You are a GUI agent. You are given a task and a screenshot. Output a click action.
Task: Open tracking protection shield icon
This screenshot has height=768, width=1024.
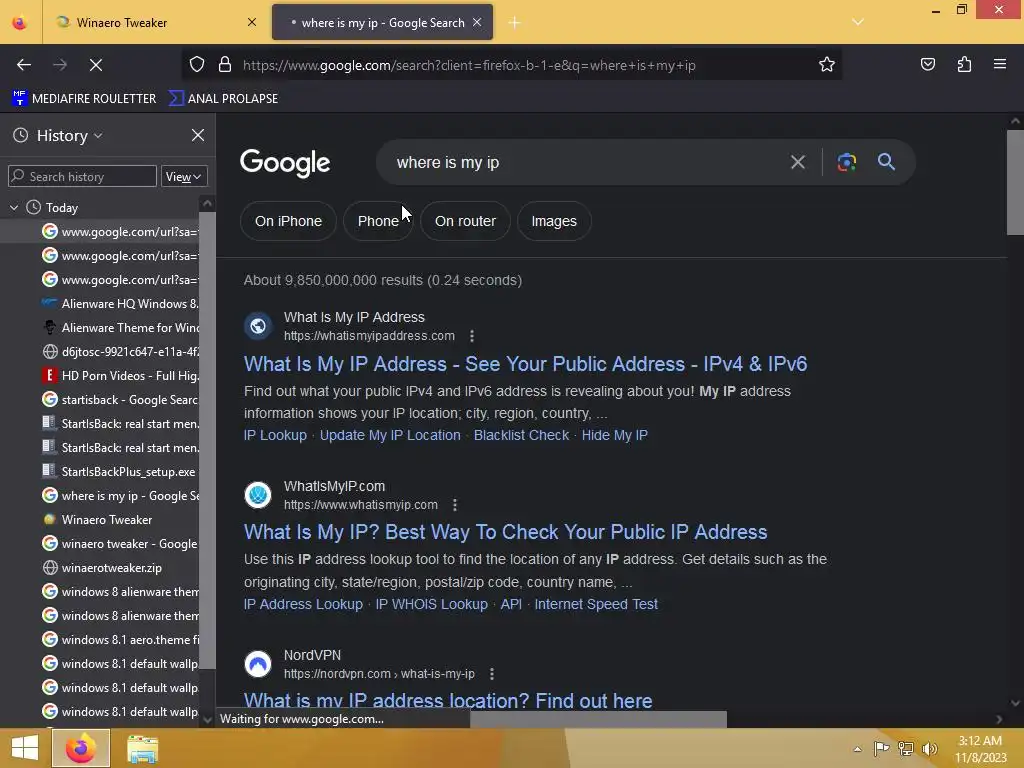(x=197, y=65)
